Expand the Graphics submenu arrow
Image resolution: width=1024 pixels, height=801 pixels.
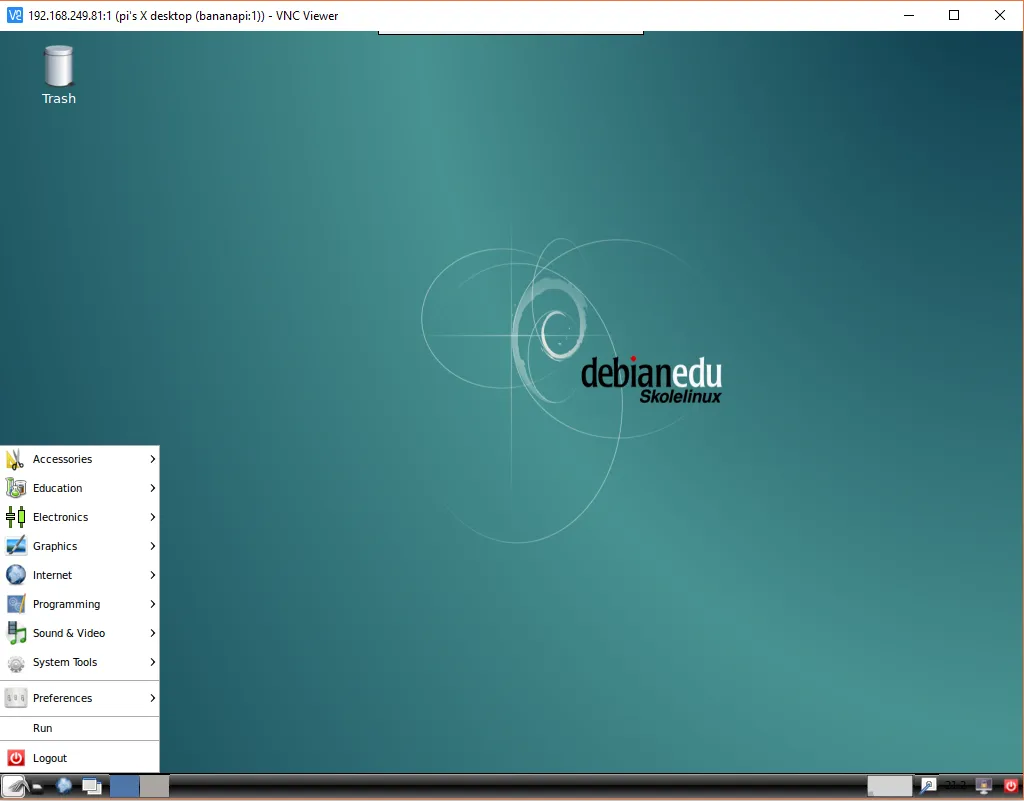pyautogui.click(x=152, y=546)
